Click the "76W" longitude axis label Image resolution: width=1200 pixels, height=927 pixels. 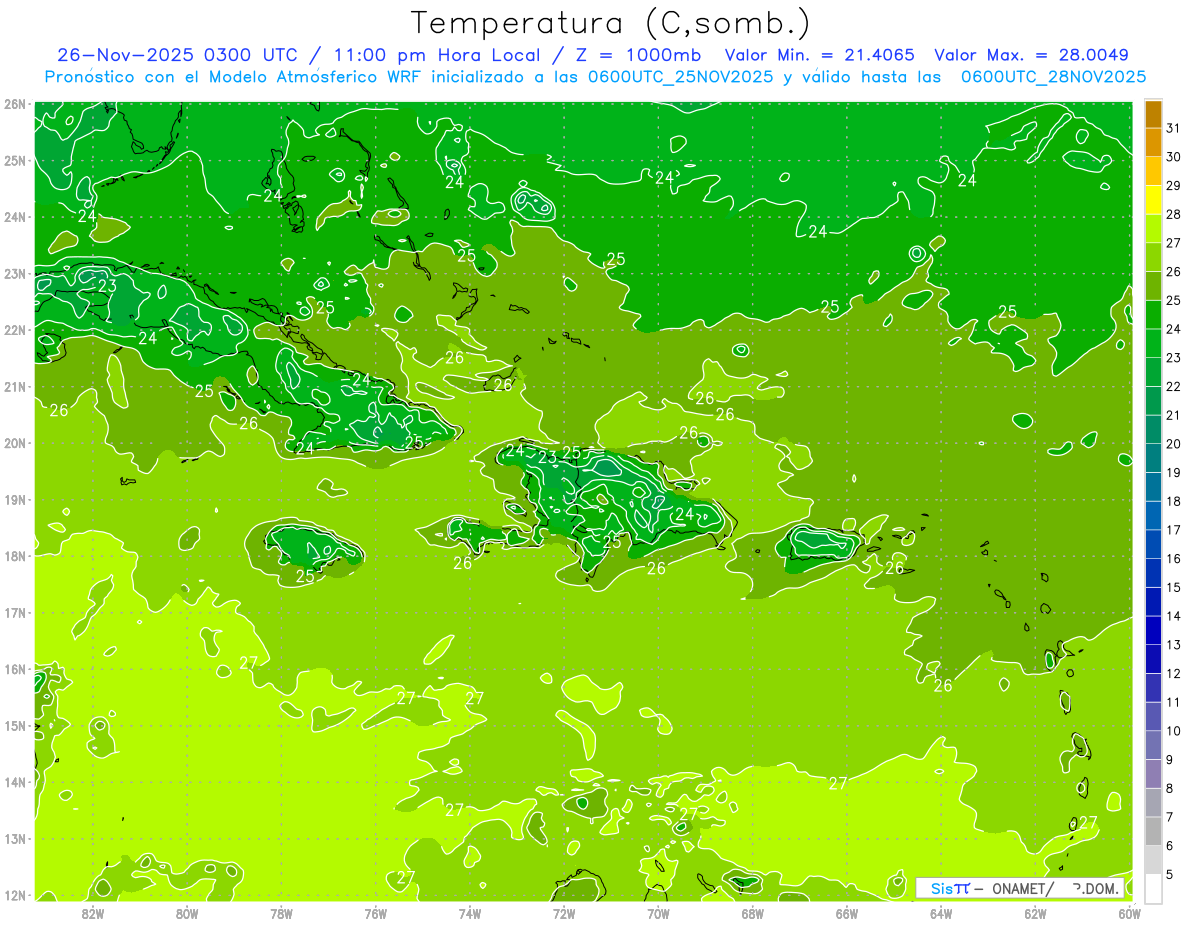pos(376,913)
